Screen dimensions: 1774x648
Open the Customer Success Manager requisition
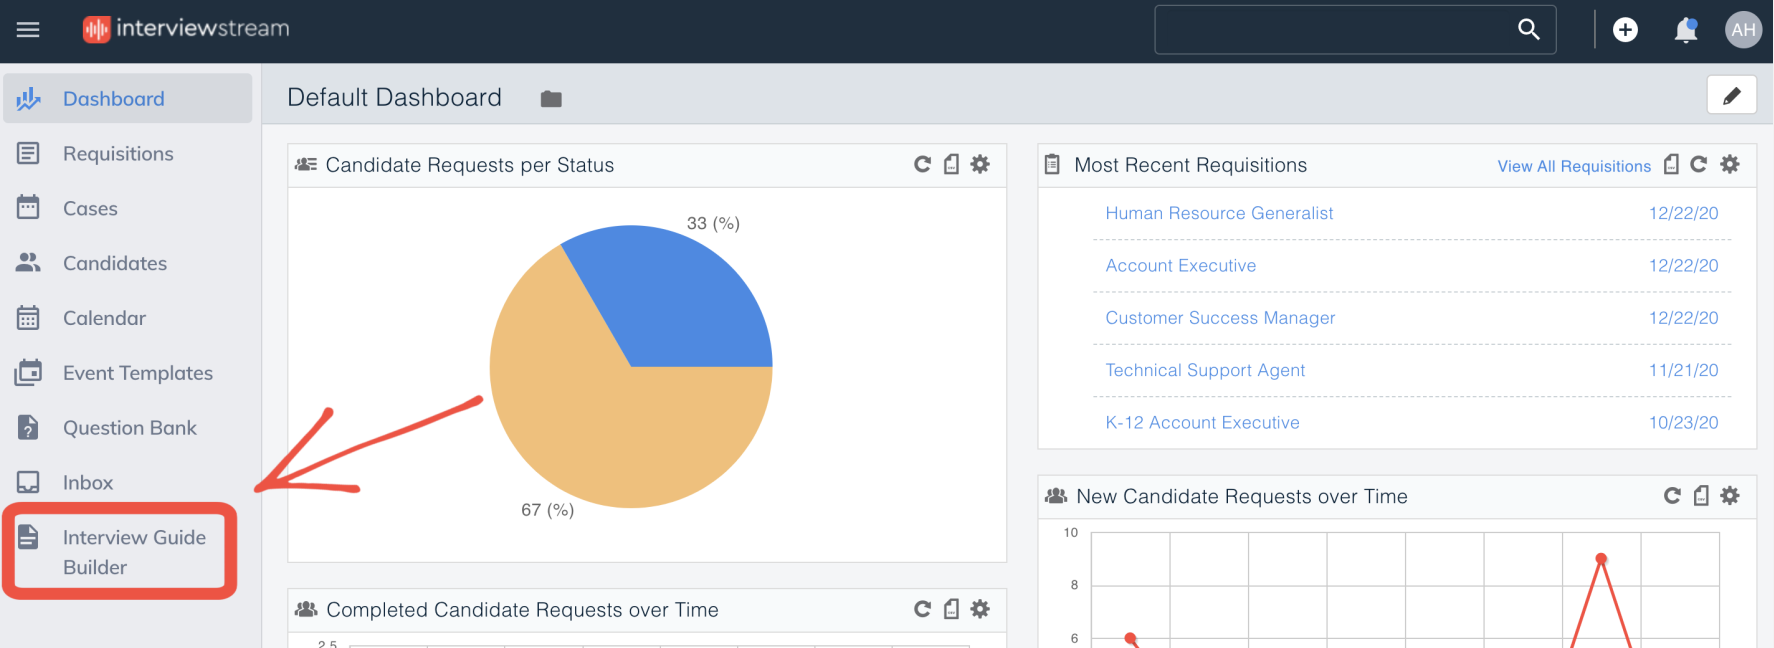coord(1220,318)
